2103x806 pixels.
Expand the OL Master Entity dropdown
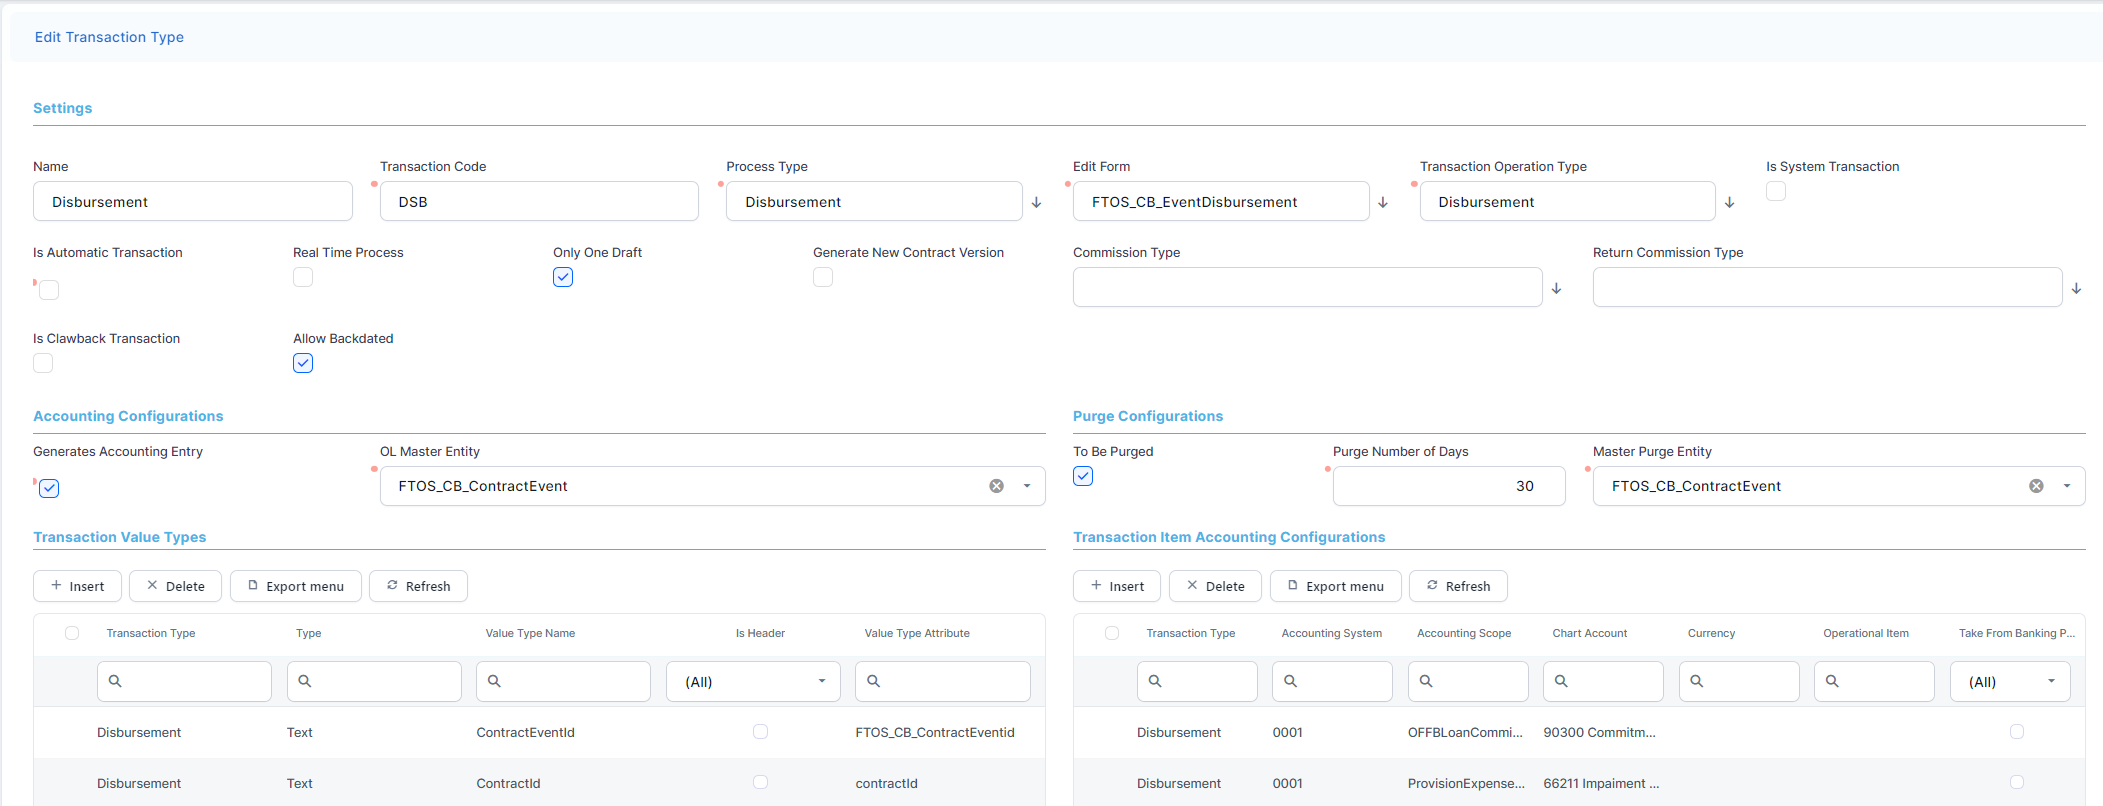point(1027,486)
